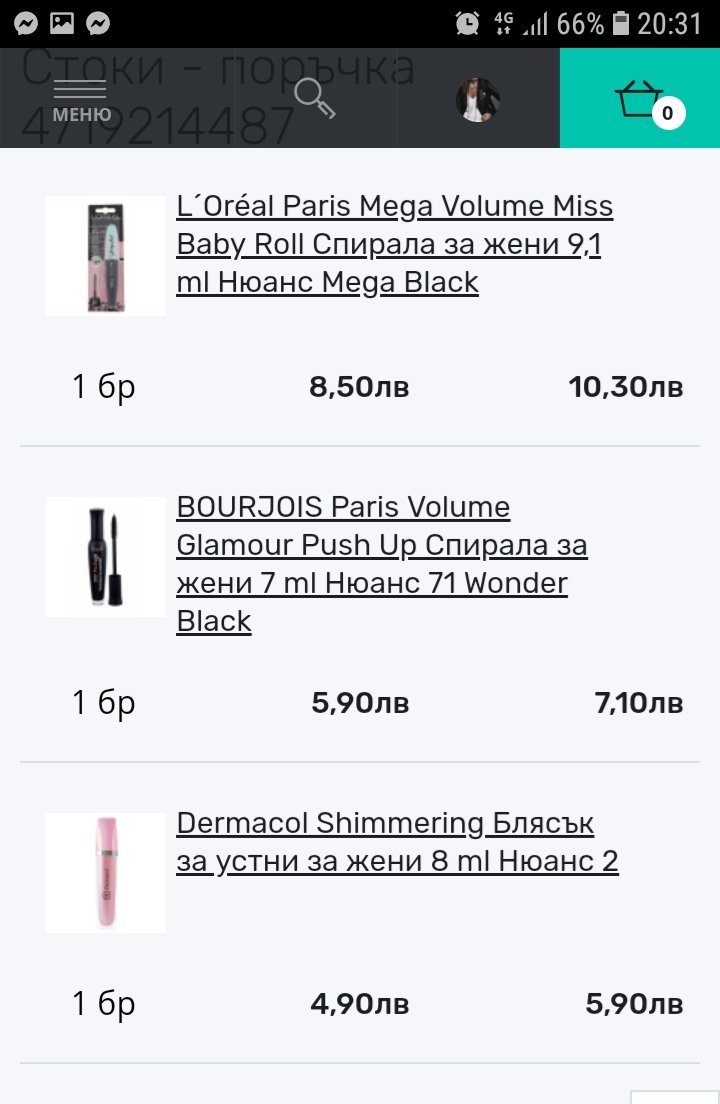
Task: View the BOURJOIS mascara product thumbnail
Action: (106, 556)
